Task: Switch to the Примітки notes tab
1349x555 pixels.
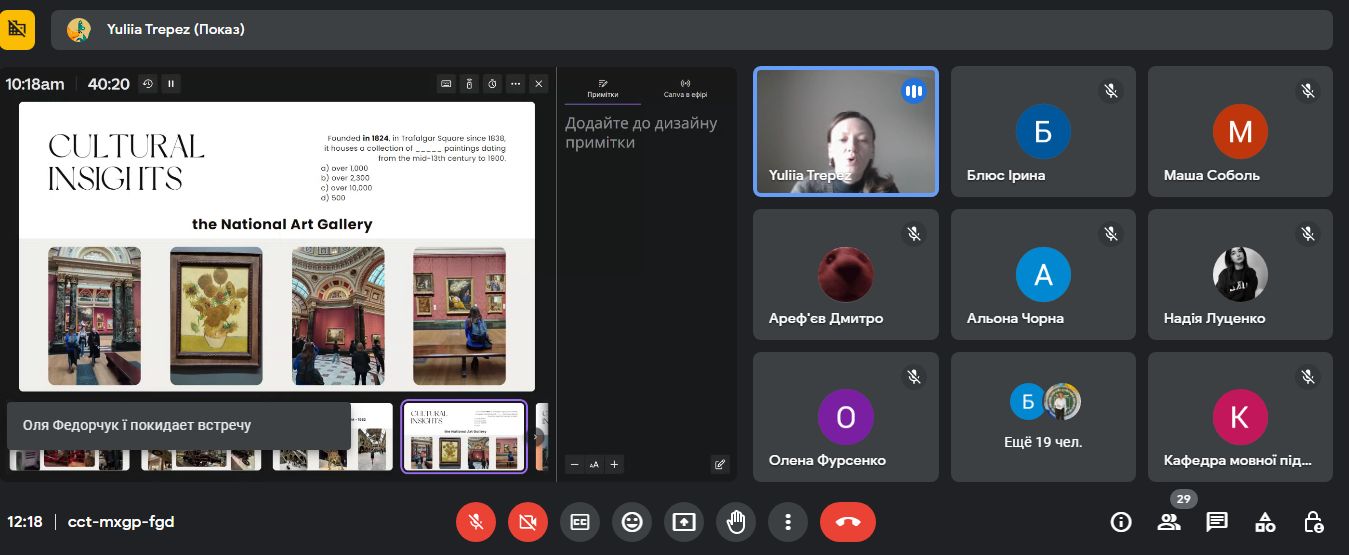Action: [603, 90]
